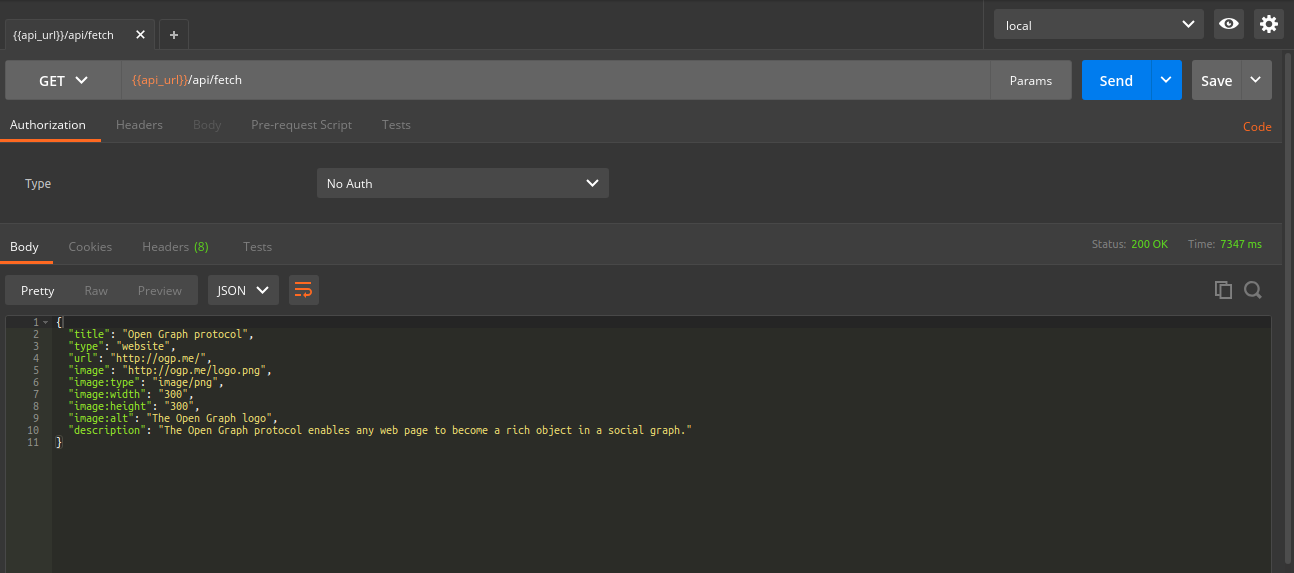Search within the response body
This screenshot has width=1294, height=573.
pyautogui.click(x=1252, y=290)
